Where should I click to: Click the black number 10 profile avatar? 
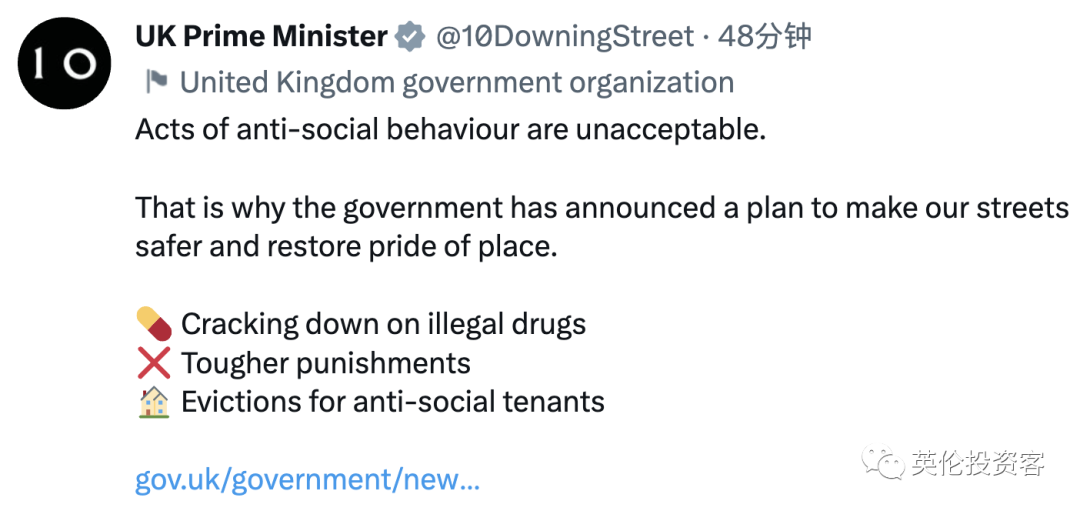pos(64,63)
